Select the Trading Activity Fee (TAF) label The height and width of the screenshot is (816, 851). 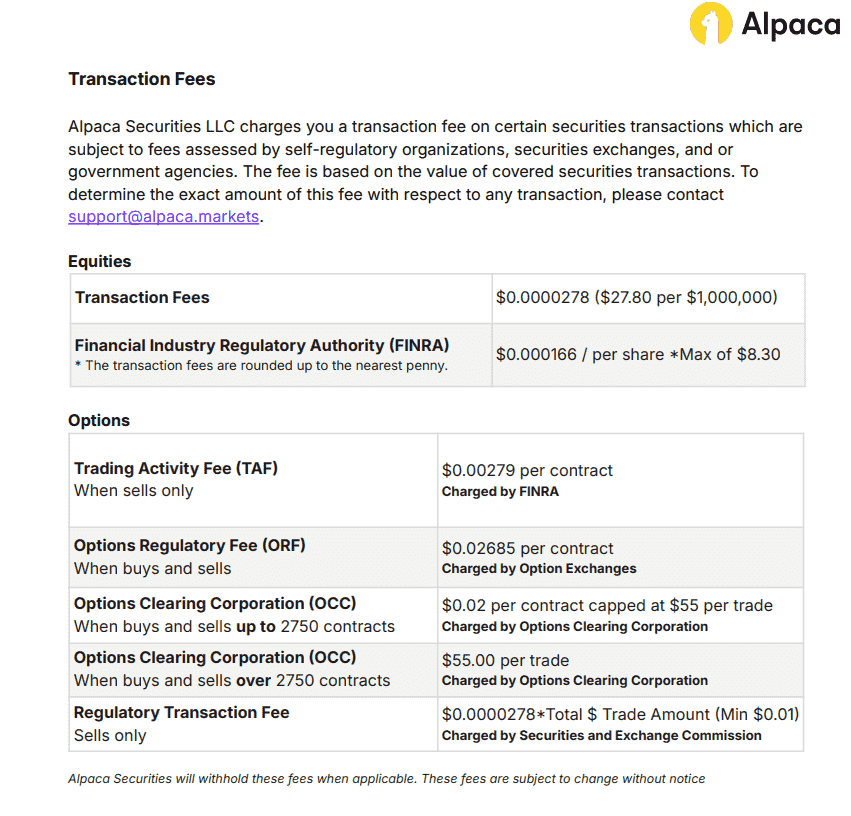[x=176, y=468]
